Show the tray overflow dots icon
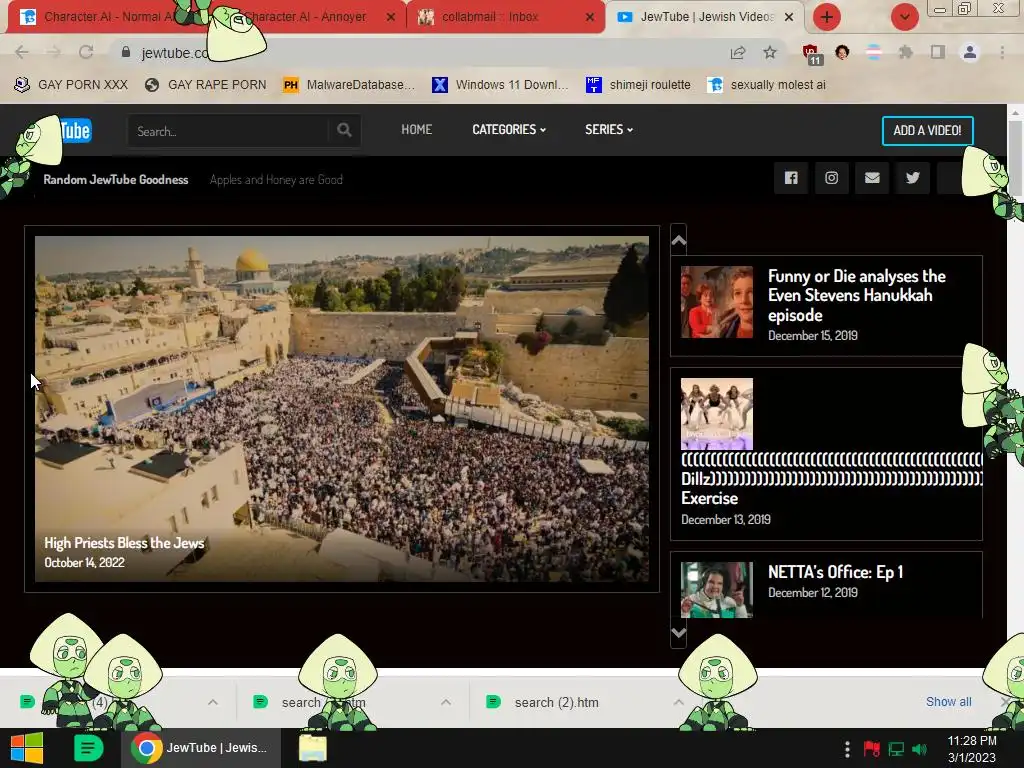The height and width of the screenshot is (768, 1024). (x=847, y=749)
